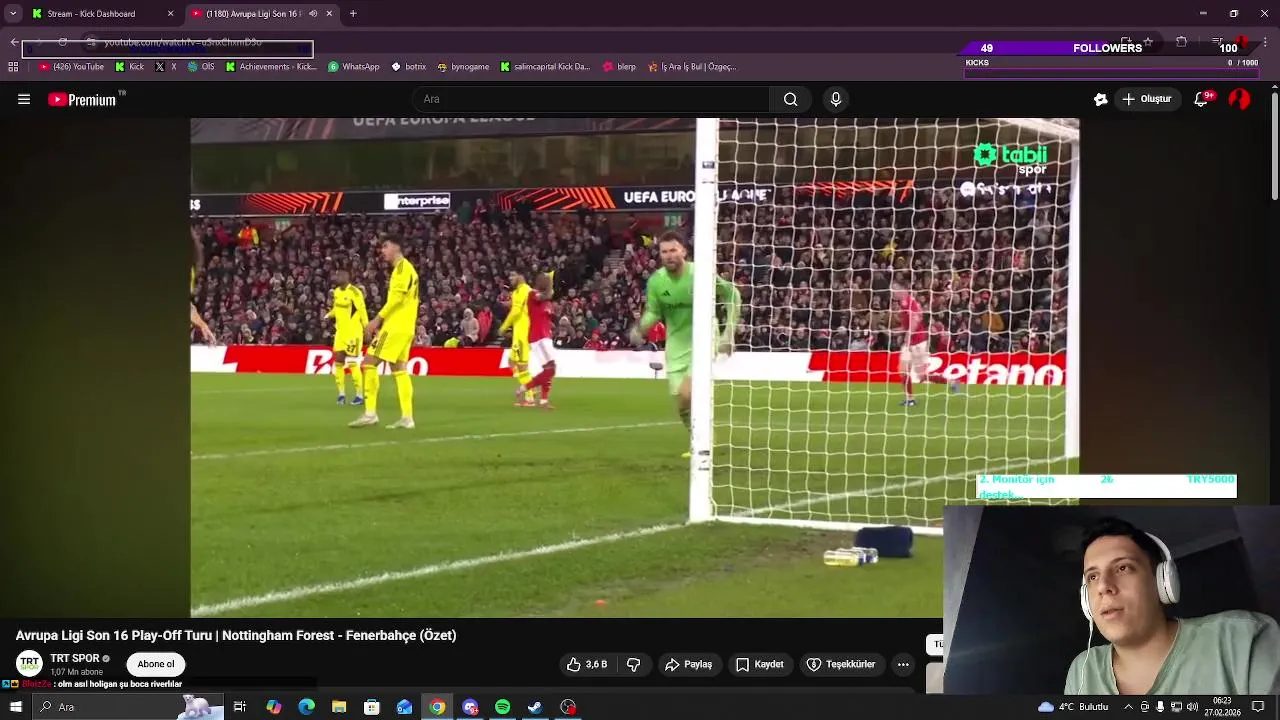This screenshot has width=1280, height=720.
Task: Open Achievements - Kick bookmark
Action: 271,67
